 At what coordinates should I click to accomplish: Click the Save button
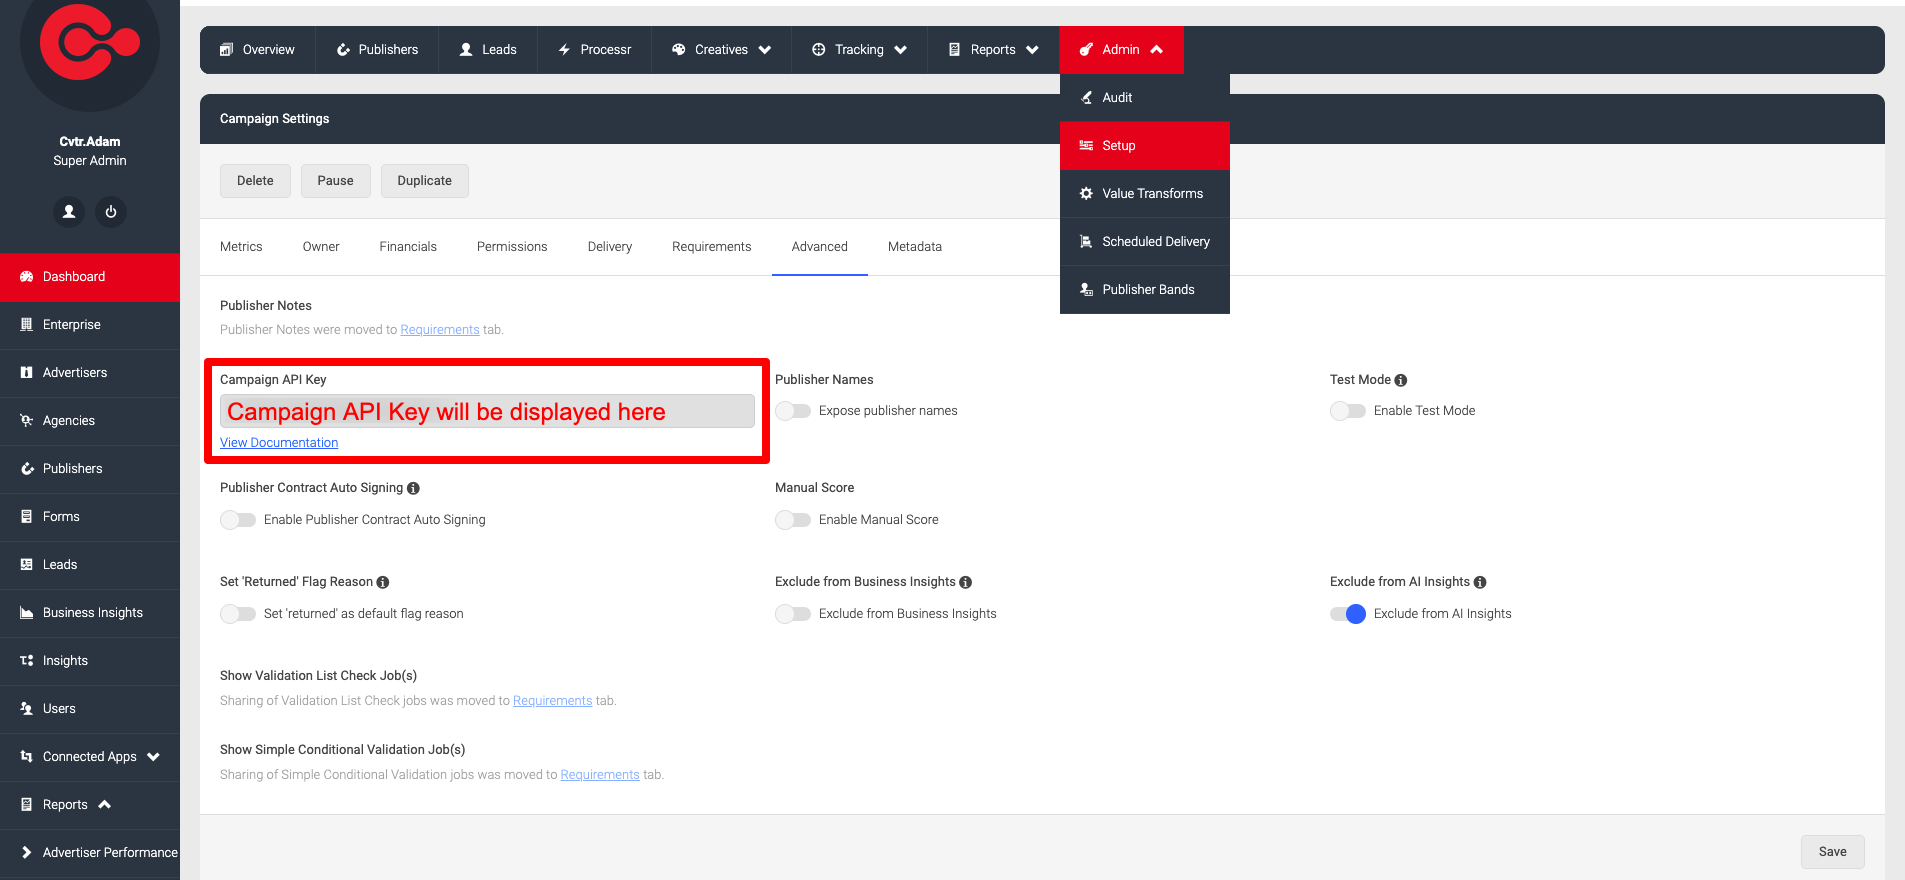pyautogui.click(x=1833, y=852)
